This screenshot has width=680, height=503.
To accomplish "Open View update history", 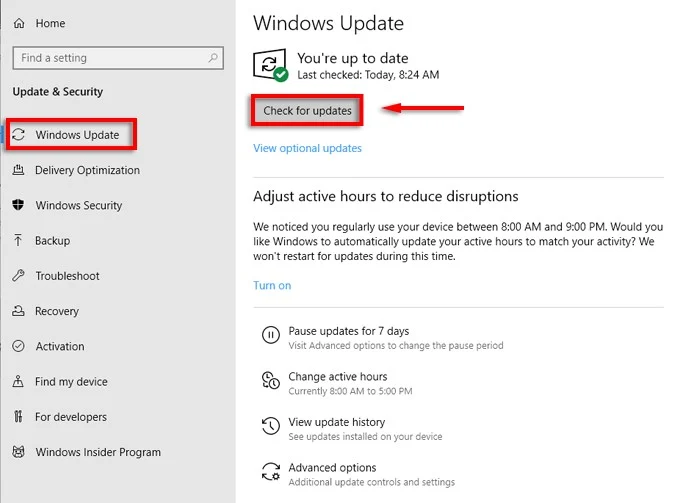I will tap(337, 422).
